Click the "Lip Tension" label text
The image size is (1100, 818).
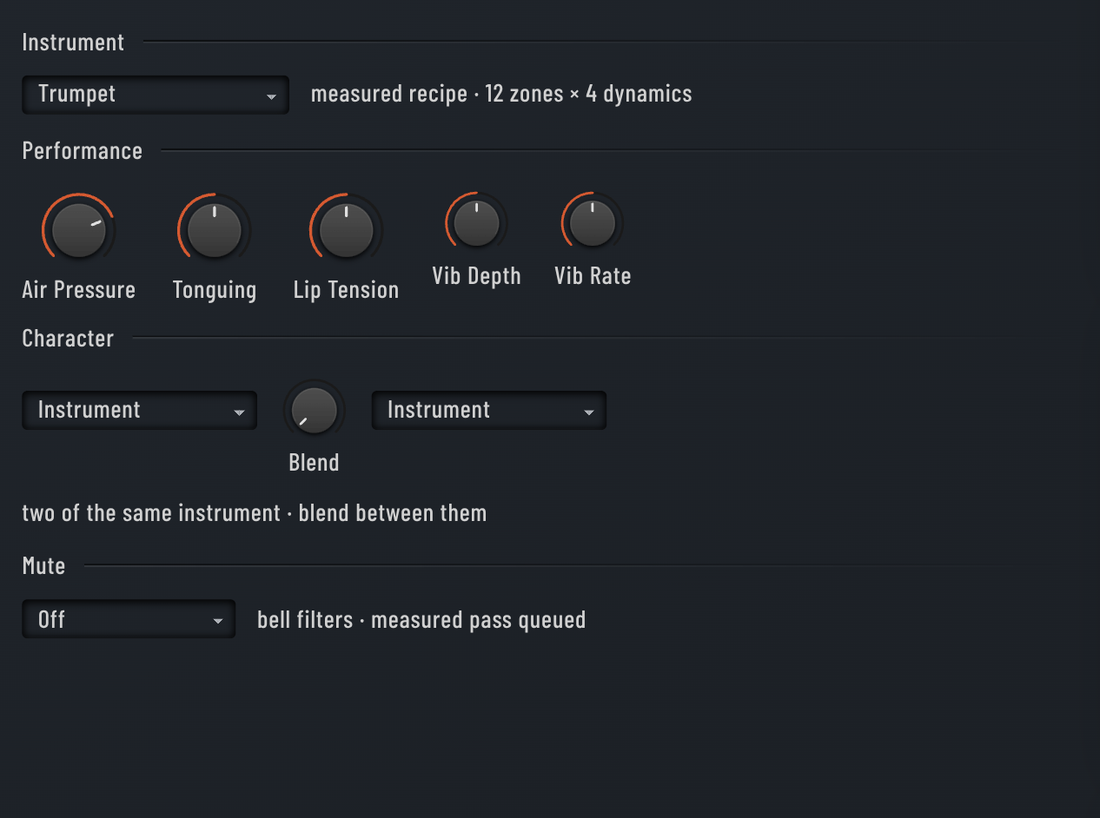[346, 290]
